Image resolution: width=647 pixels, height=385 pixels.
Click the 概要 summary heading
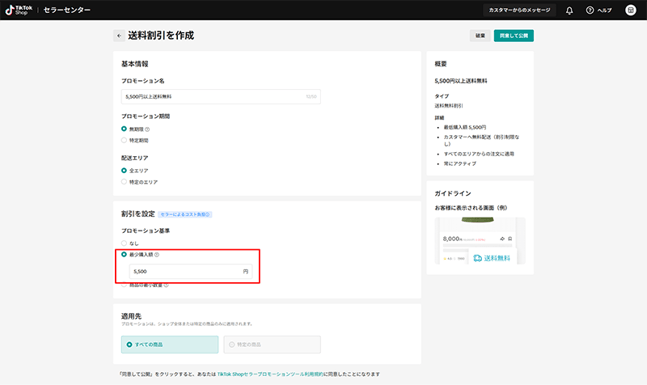coord(441,64)
